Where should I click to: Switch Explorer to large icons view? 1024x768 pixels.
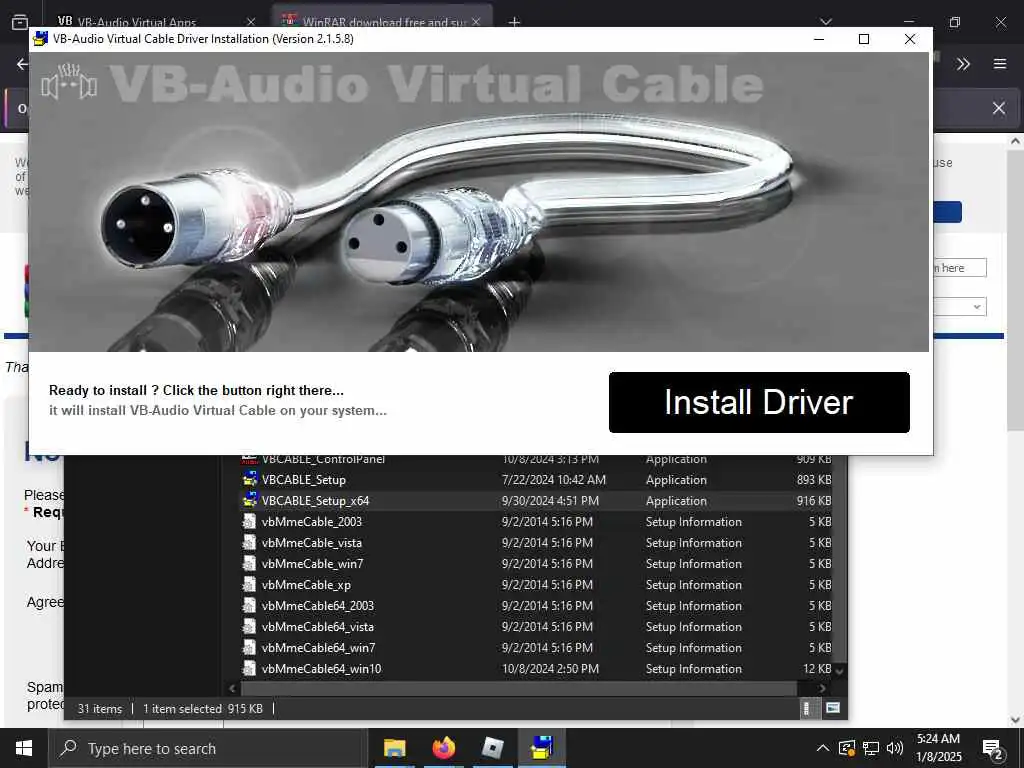point(833,708)
